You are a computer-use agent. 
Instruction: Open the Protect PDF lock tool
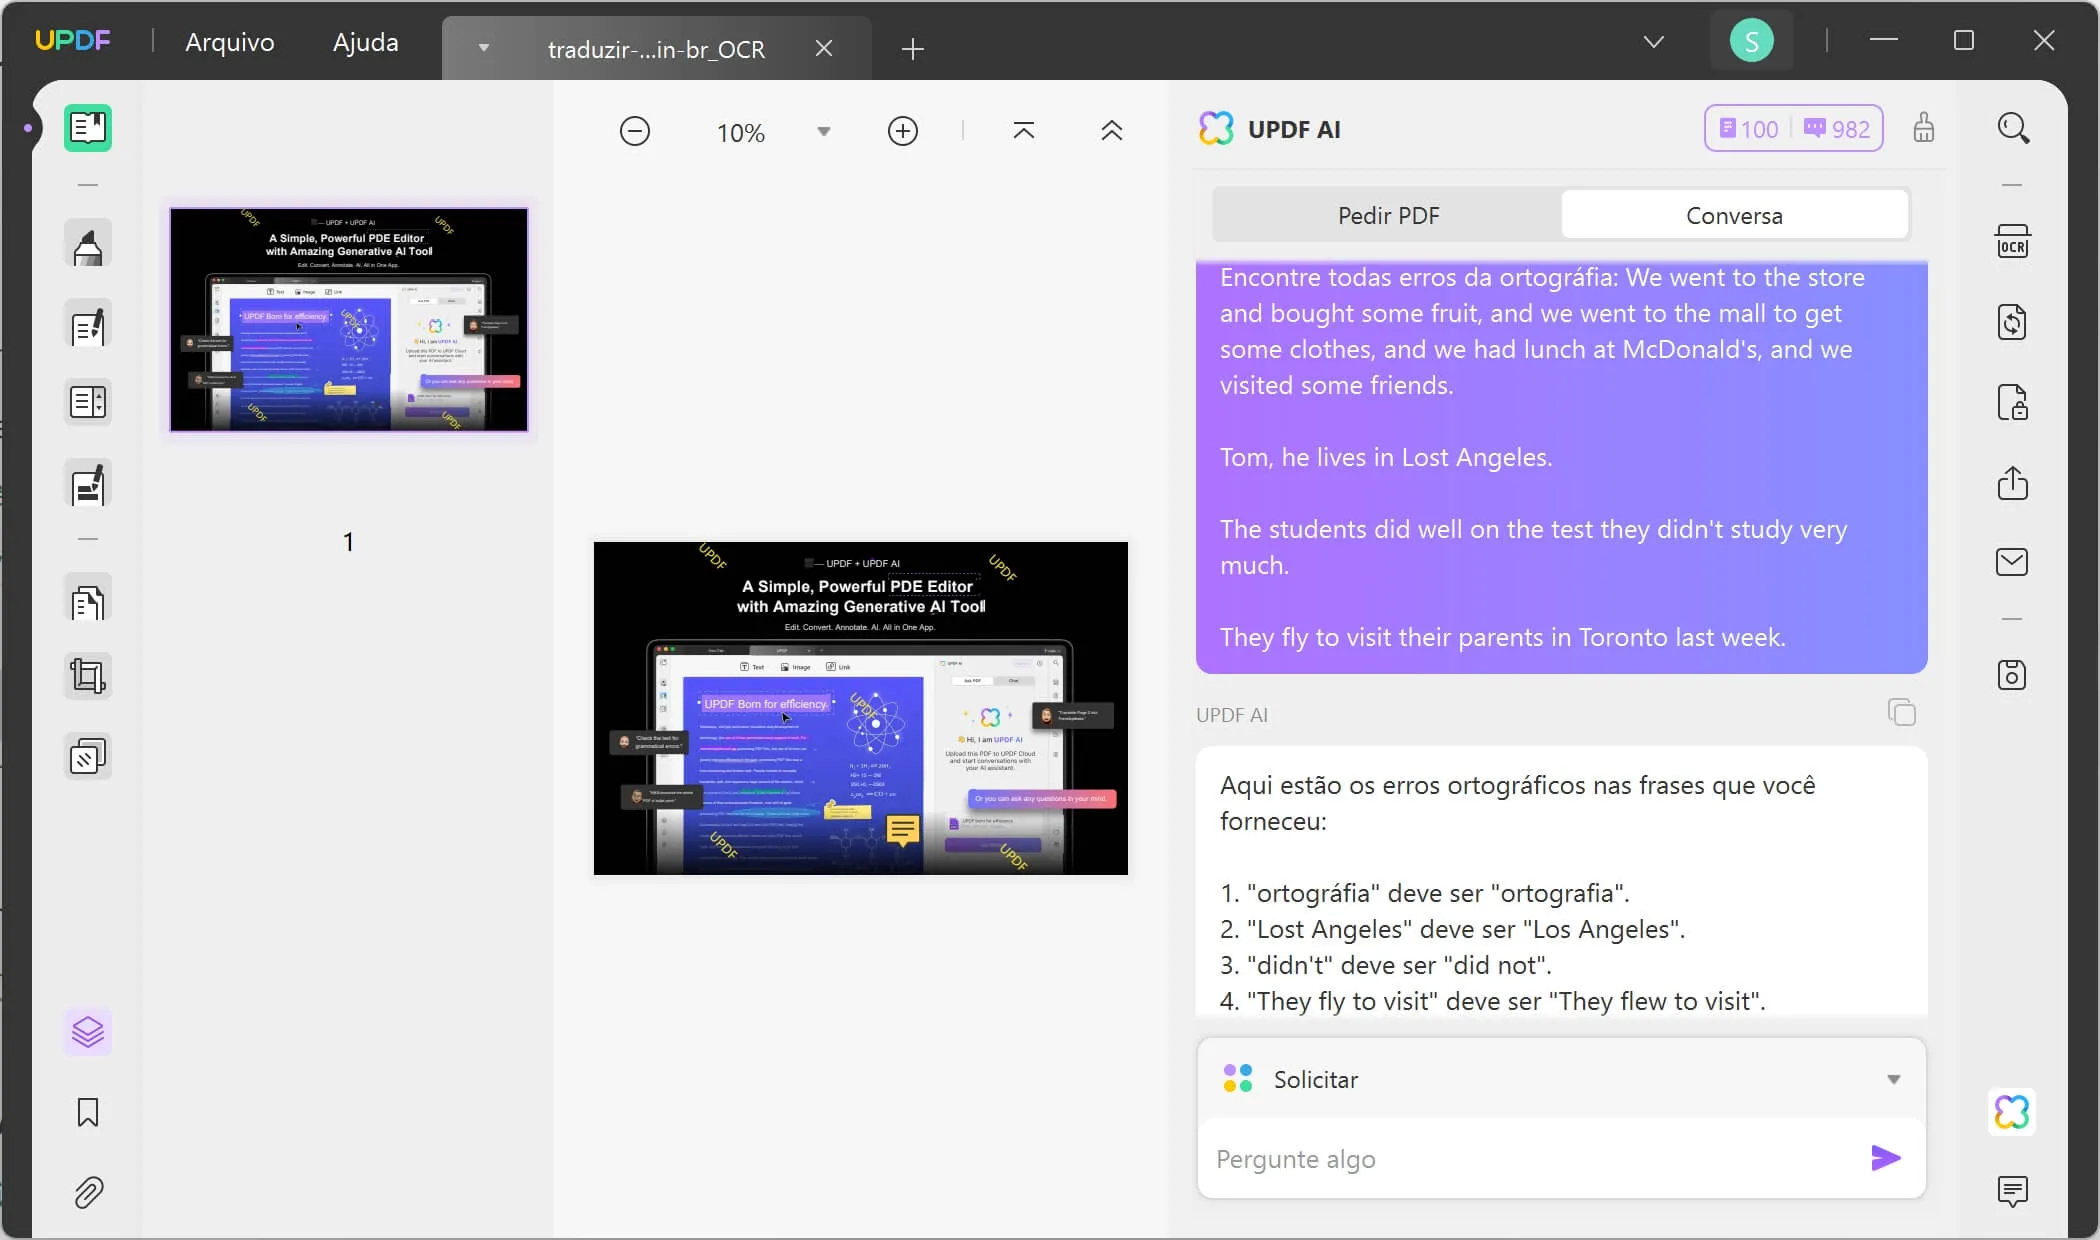pyautogui.click(x=2013, y=402)
